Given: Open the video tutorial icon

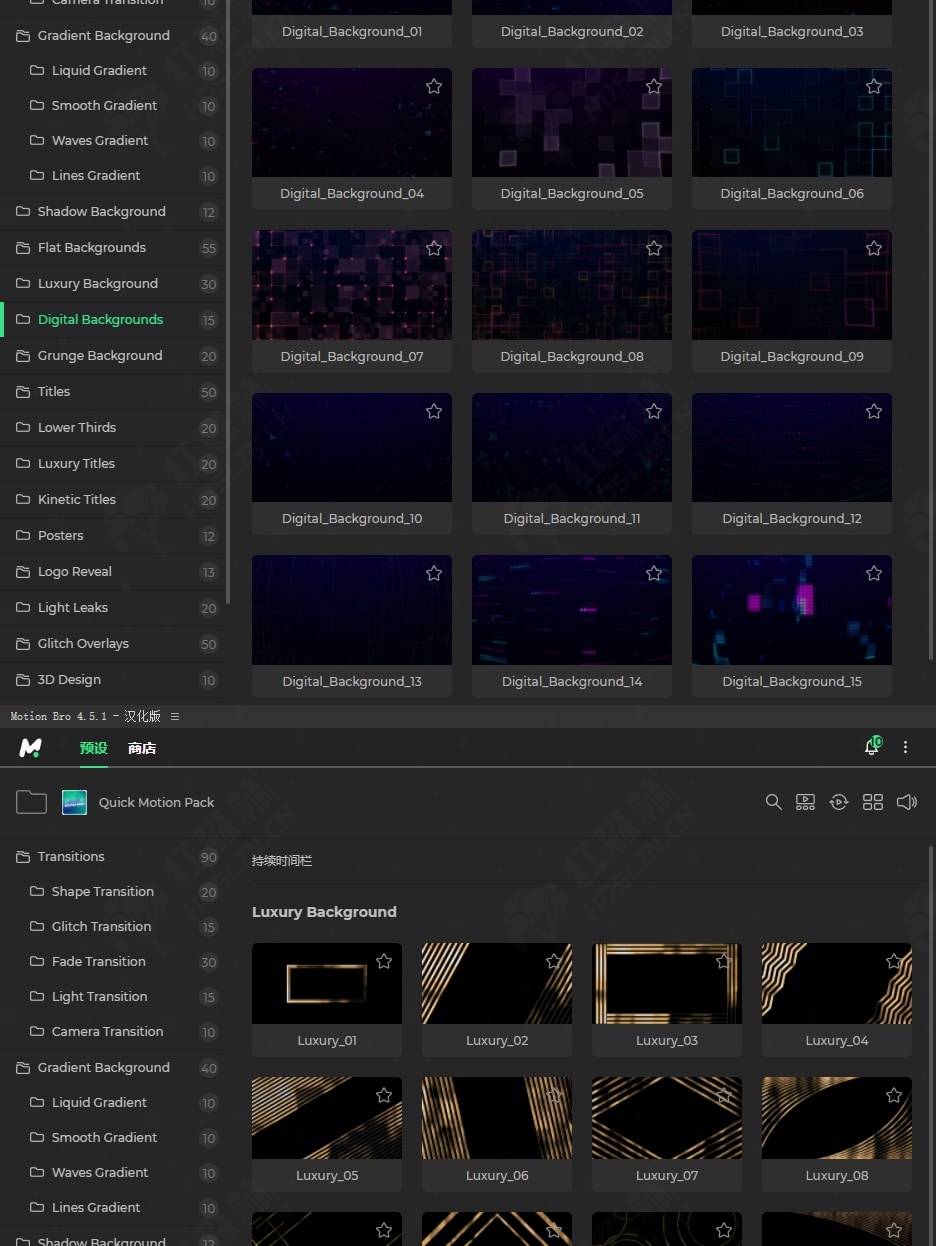Looking at the screenshot, I should (805, 802).
